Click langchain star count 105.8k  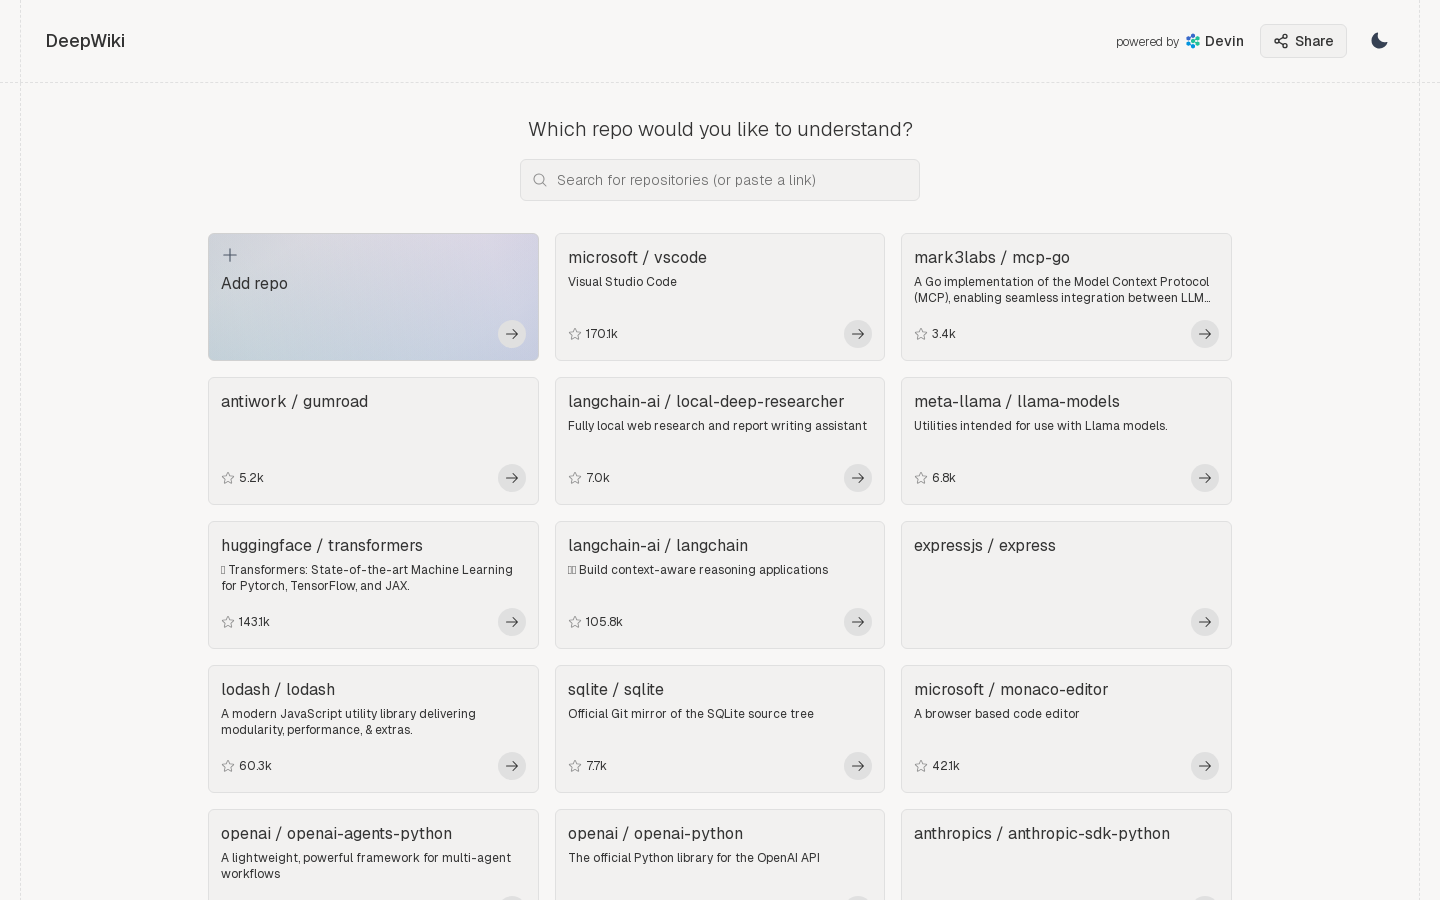tap(604, 622)
